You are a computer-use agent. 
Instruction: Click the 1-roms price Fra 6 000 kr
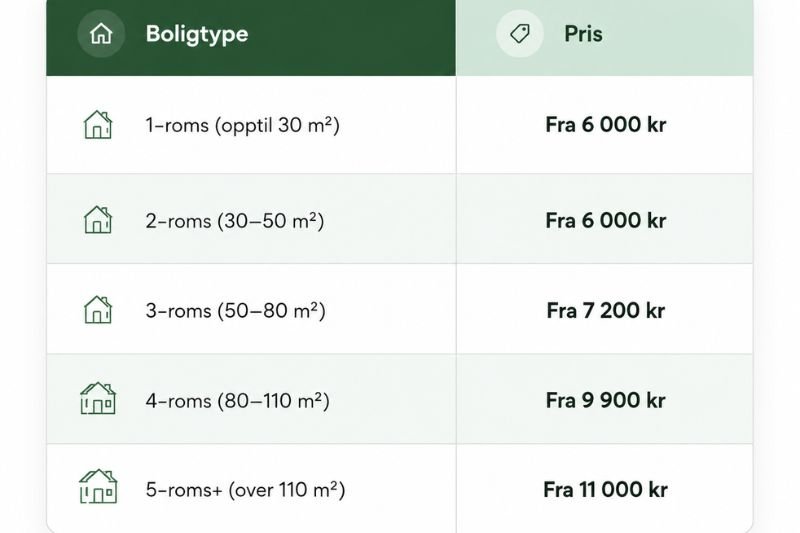(x=606, y=125)
